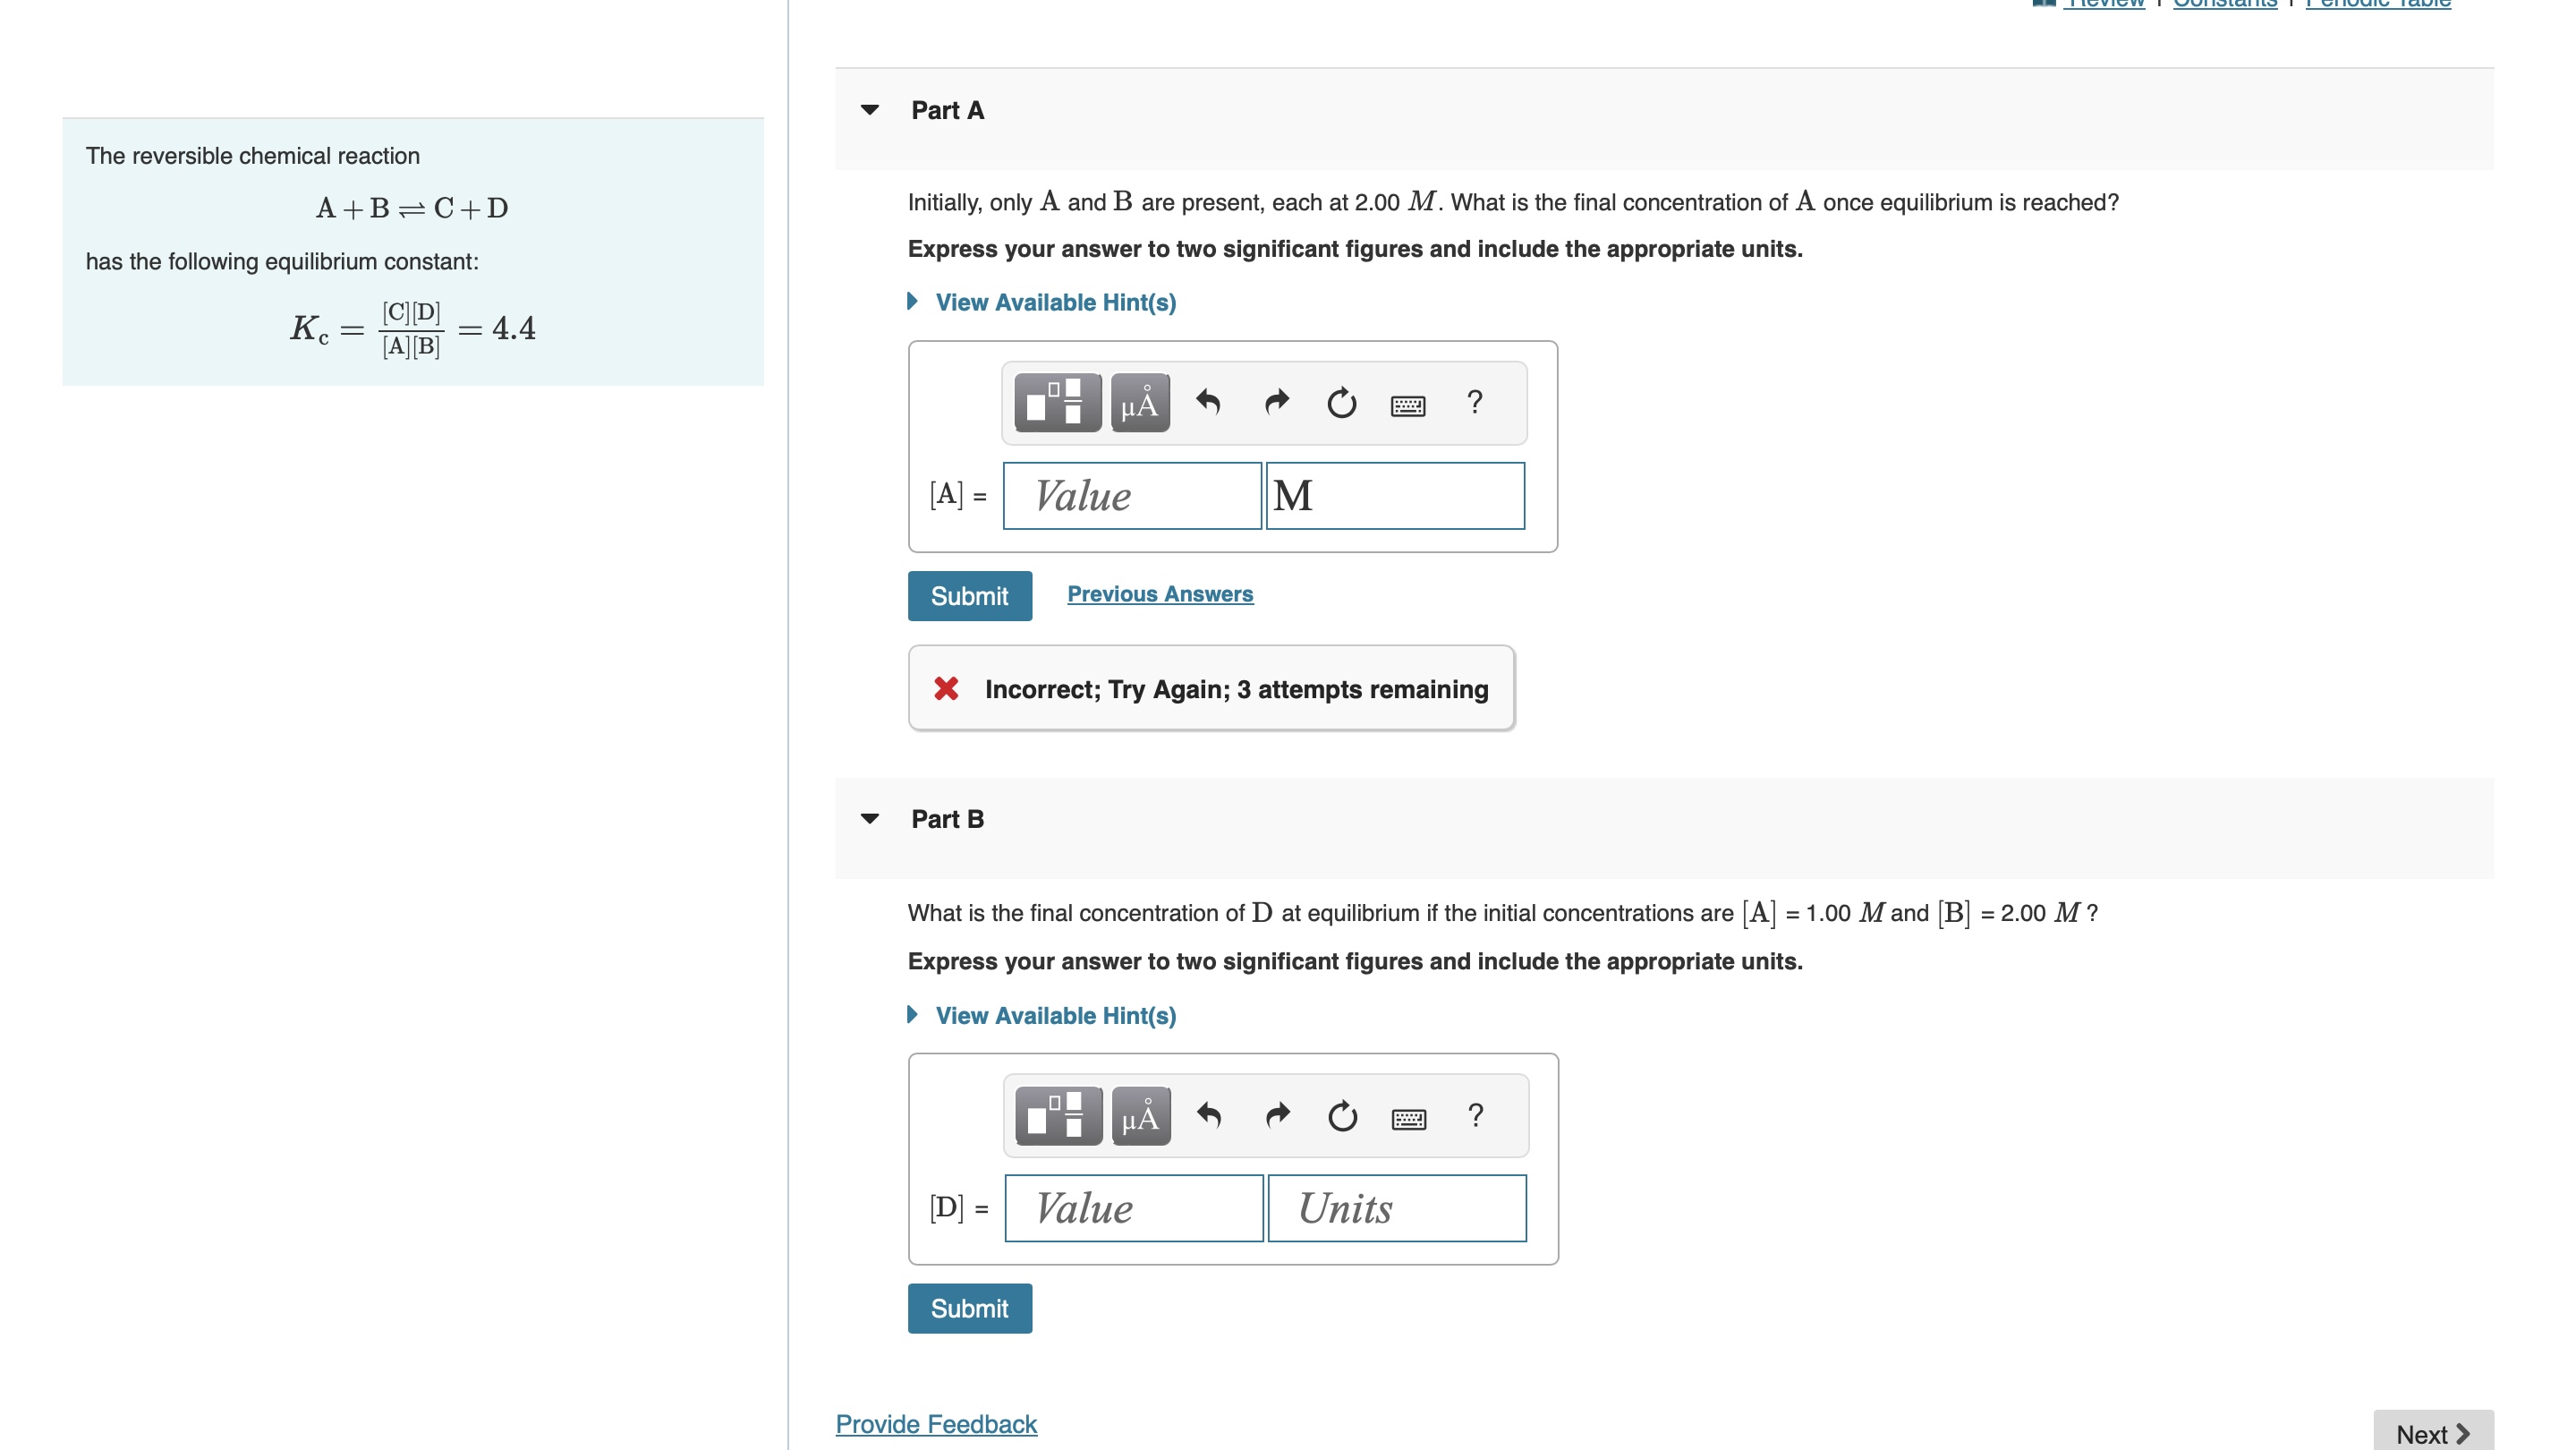Click the Greek letter/symbol icon in Part A
Image resolution: width=2576 pixels, height=1450 pixels.
point(1137,400)
